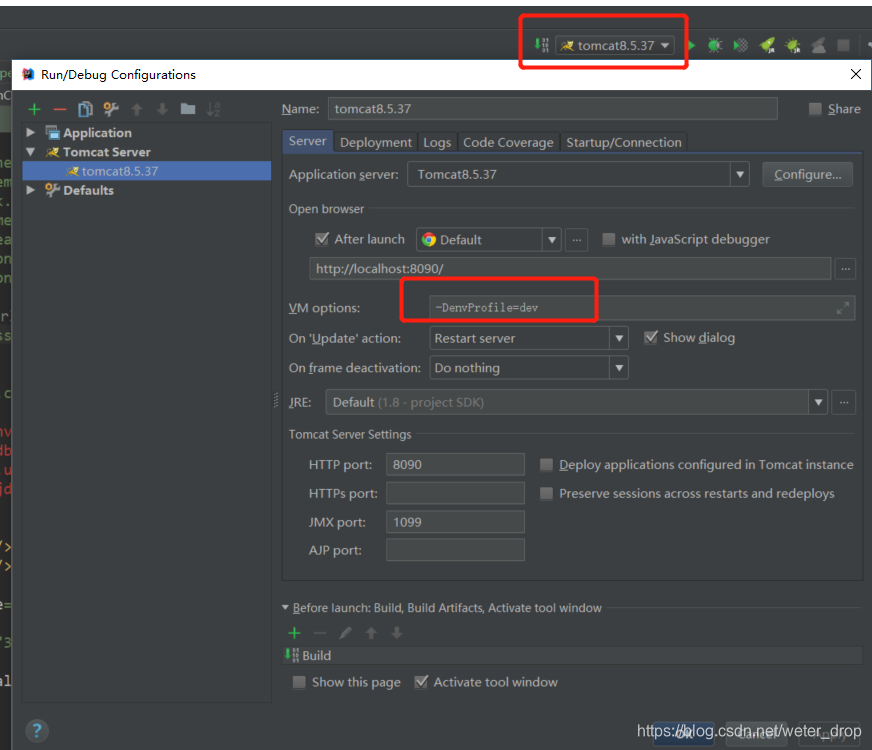
Task: Sort configurations alphabetically
Action: 214,109
